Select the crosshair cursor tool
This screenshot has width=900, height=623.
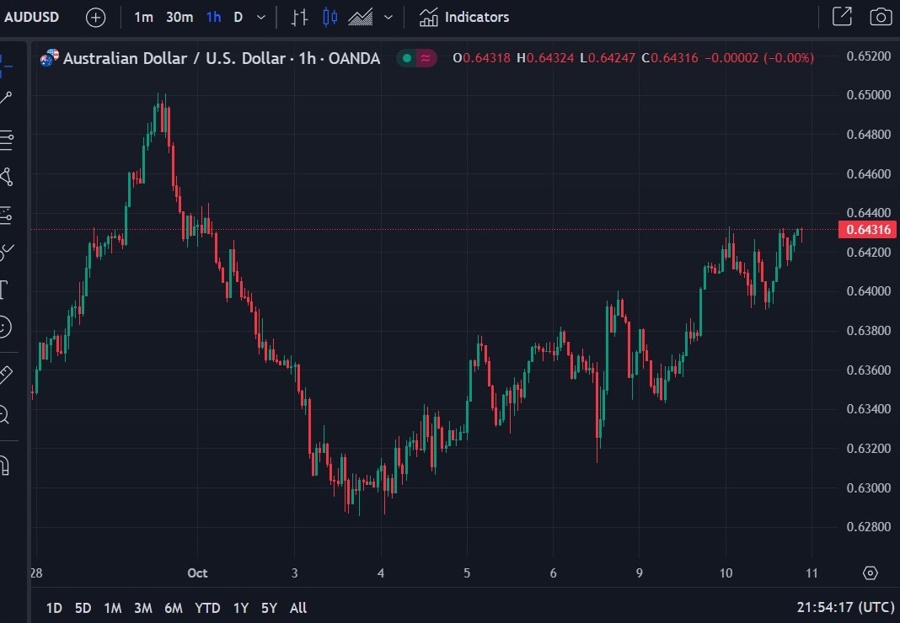click(x=6, y=67)
